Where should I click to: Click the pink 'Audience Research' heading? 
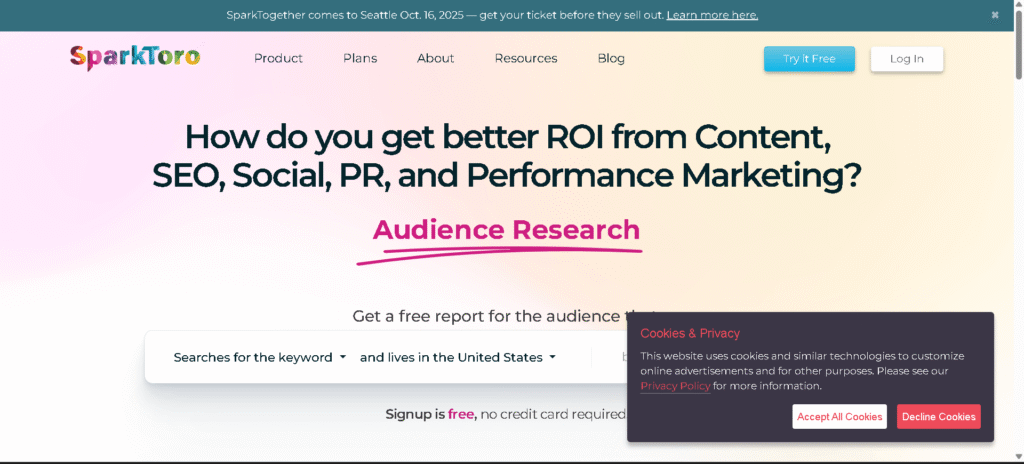(506, 230)
